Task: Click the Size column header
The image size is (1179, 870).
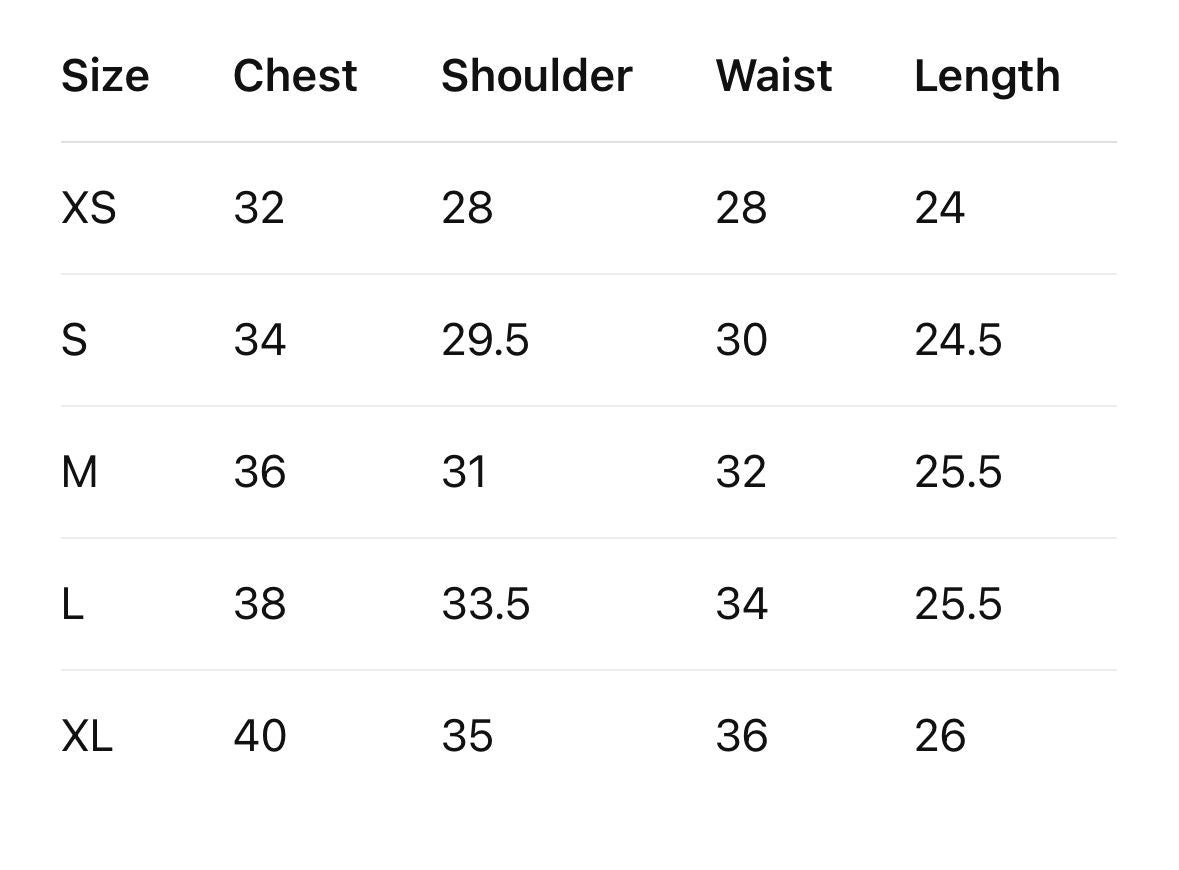Action: (105, 76)
